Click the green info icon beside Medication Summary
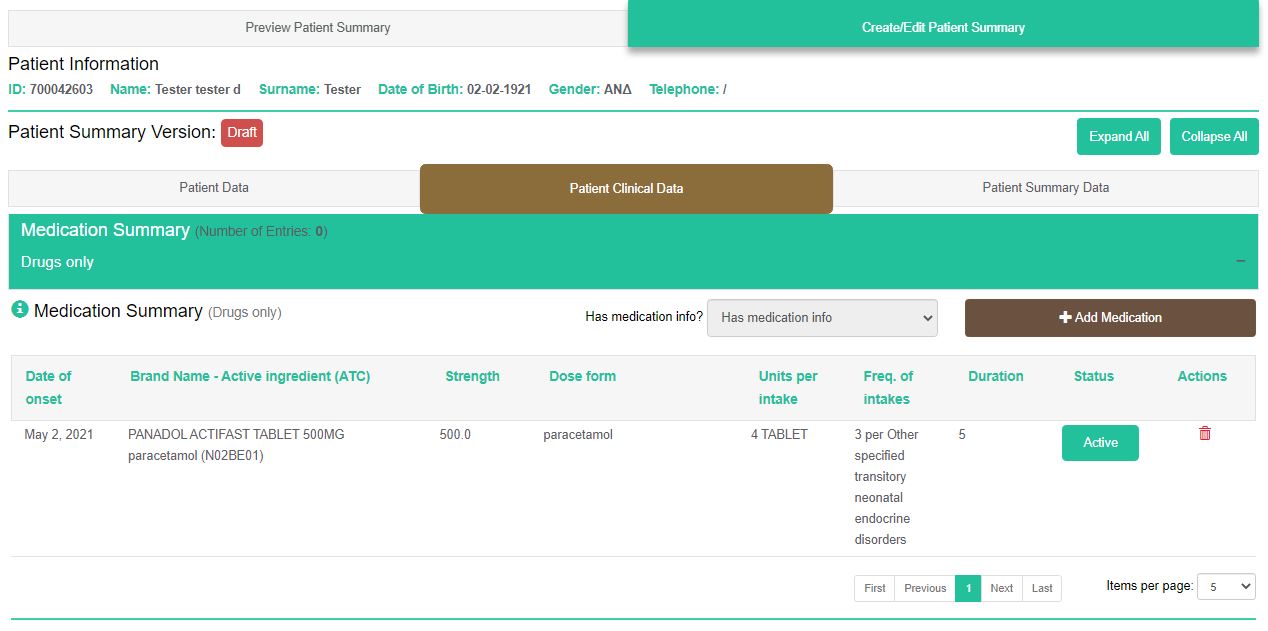 coord(19,310)
